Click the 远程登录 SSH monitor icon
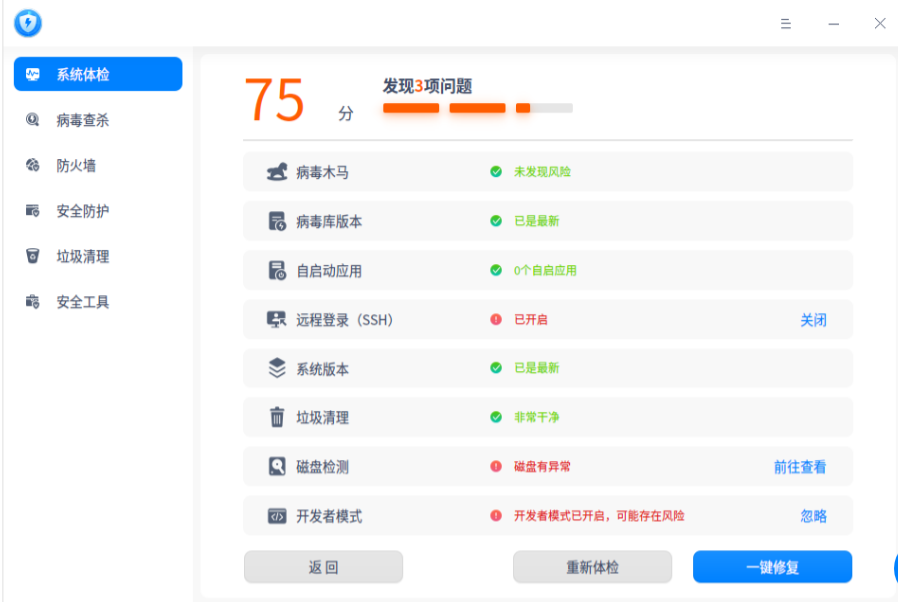 (277, 320)
